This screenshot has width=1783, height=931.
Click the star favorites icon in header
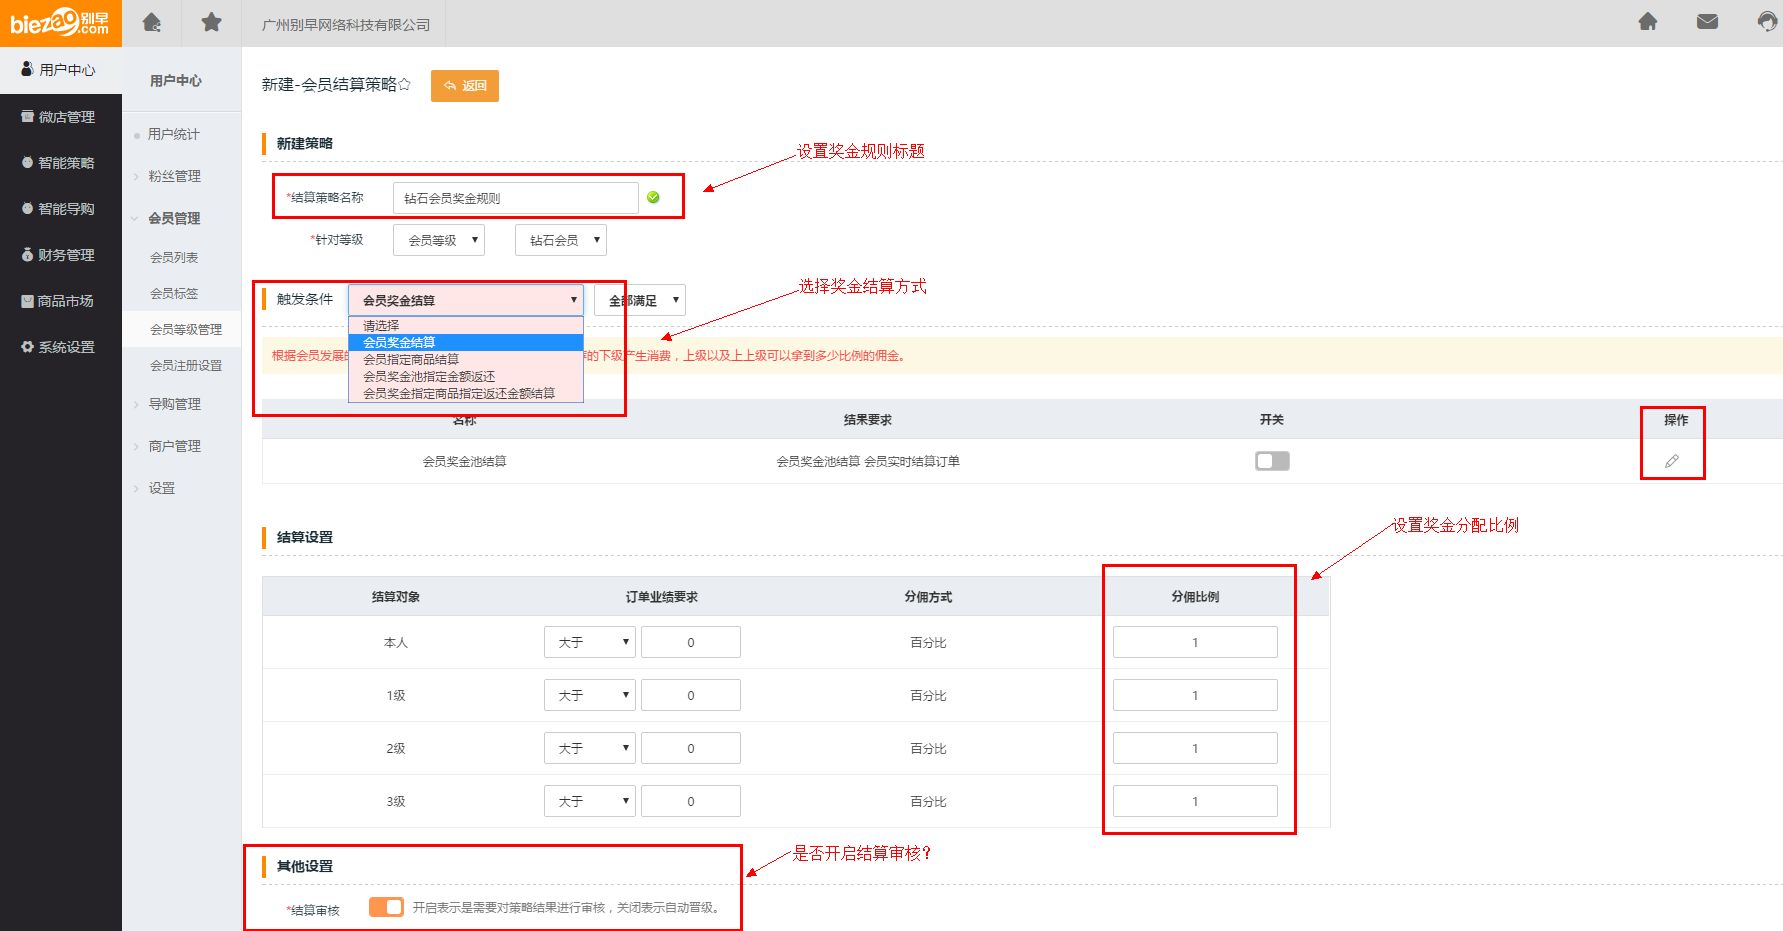click(211, 22)
